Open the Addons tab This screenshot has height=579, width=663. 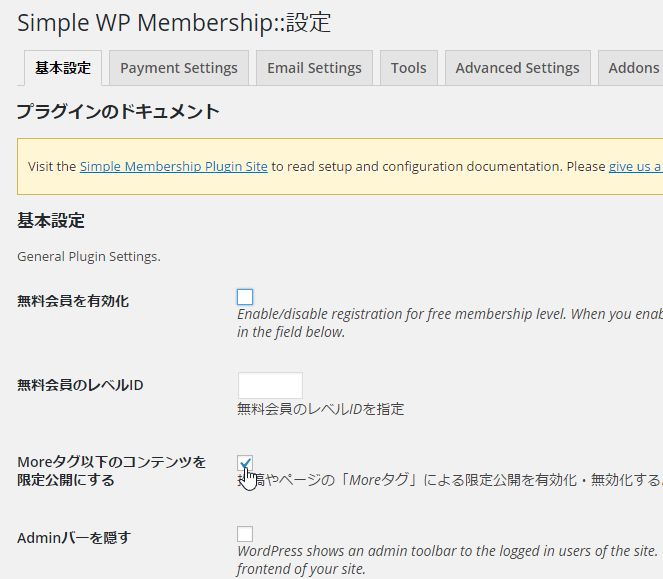pos(633,68)
